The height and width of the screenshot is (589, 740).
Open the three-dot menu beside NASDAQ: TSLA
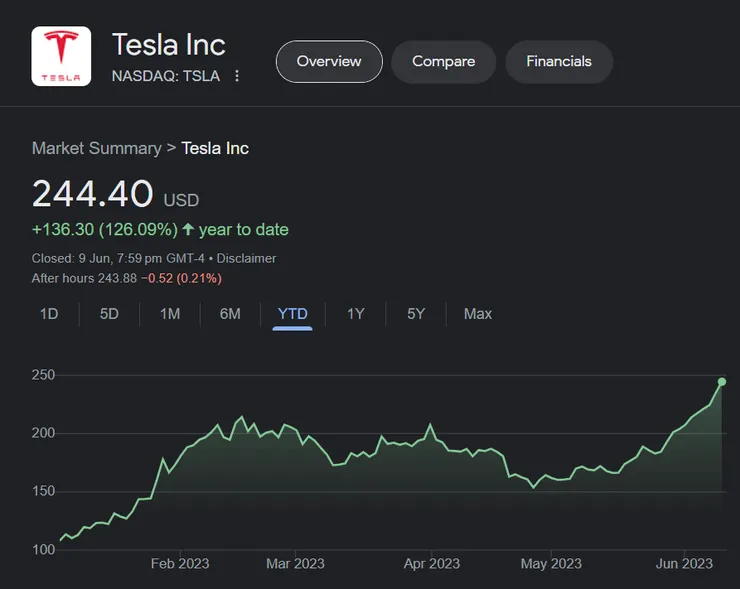coord(237,76)
